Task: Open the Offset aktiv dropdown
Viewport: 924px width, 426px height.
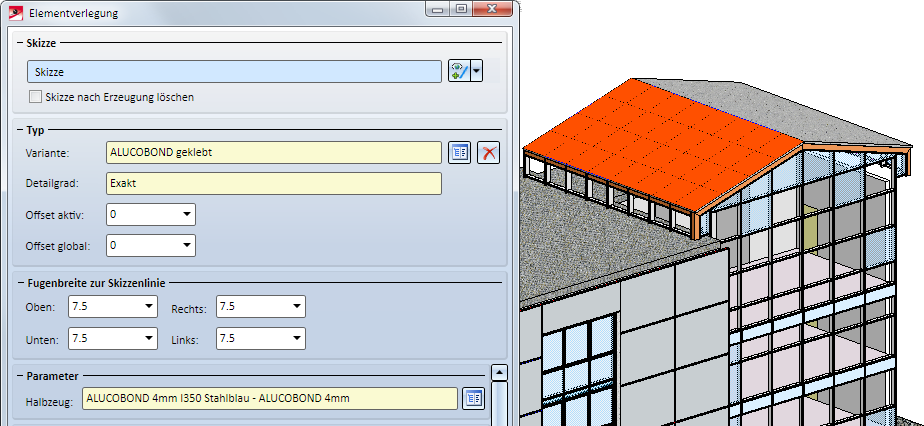Action: pos(187,214)
